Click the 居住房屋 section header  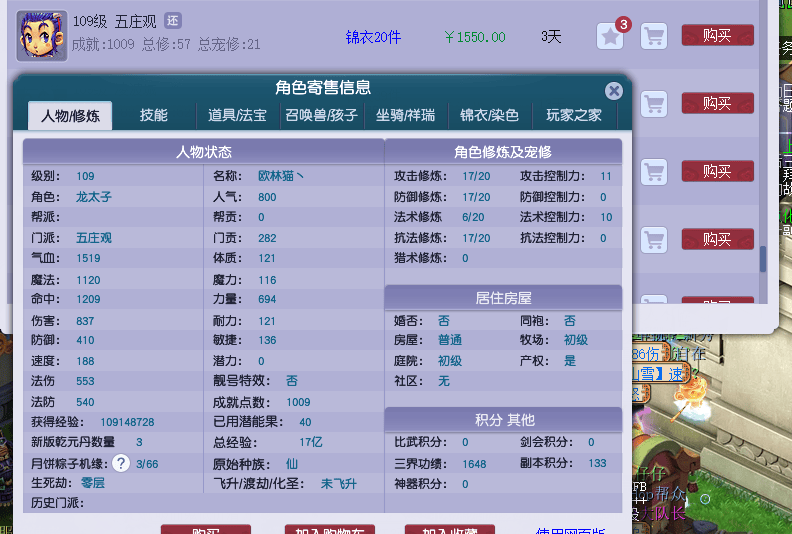[x=503, y=298]
